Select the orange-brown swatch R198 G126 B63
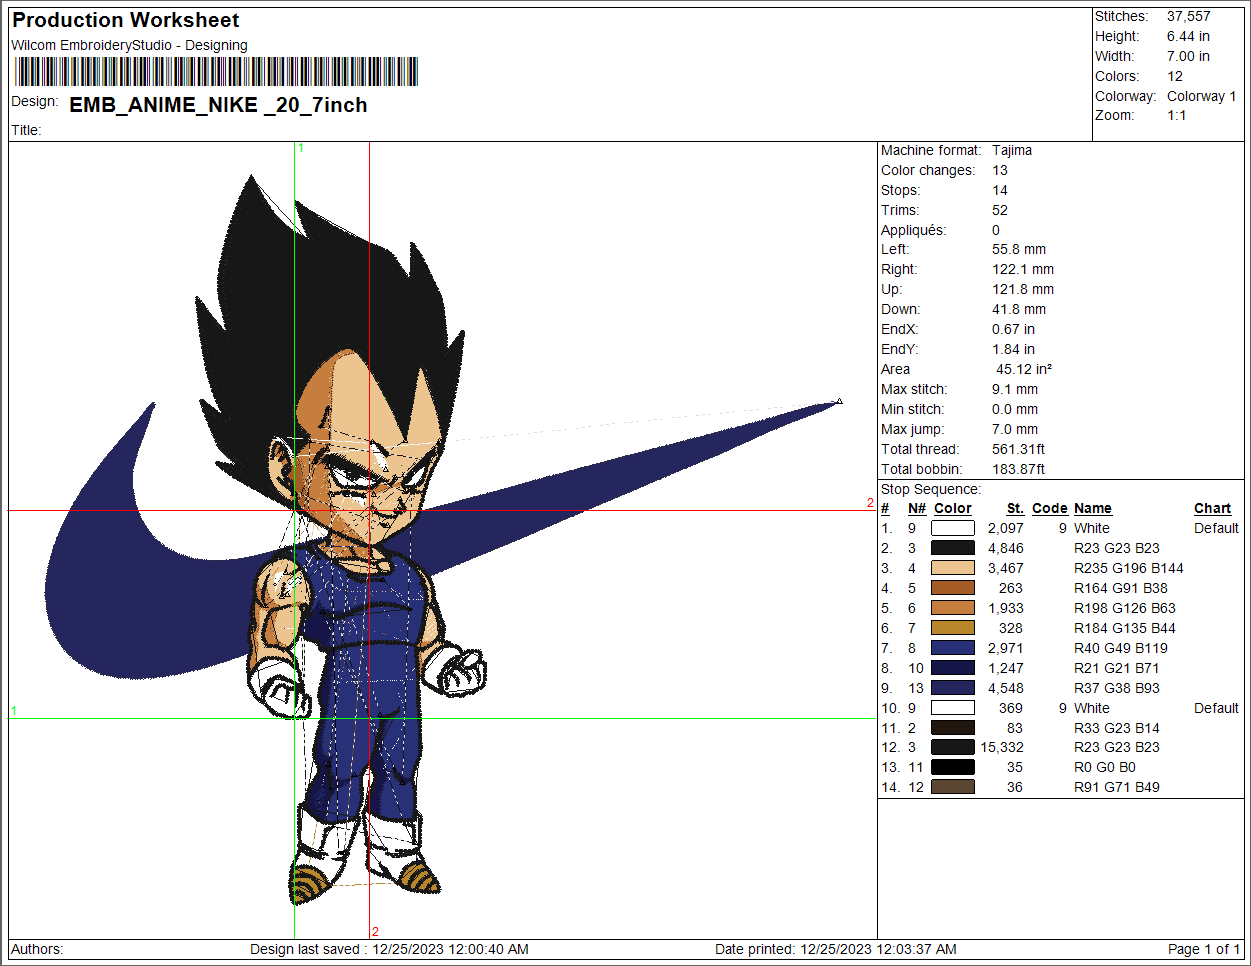This screenshot has width=1251, height=966. 952,608
